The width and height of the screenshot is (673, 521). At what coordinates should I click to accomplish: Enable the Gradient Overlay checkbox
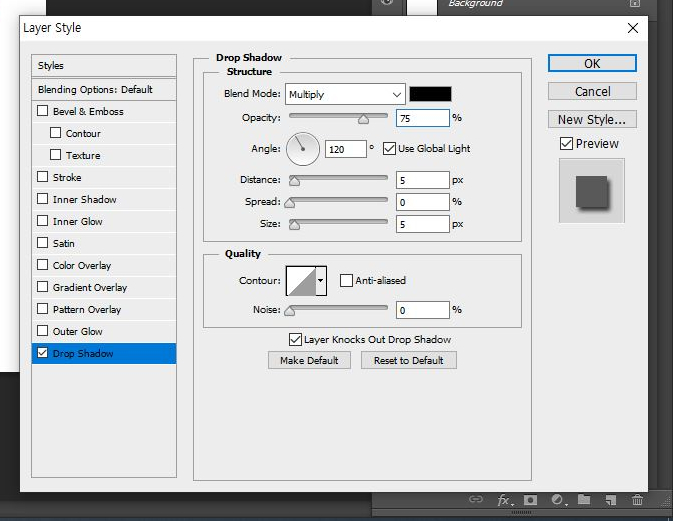click(x=42, y=287)
